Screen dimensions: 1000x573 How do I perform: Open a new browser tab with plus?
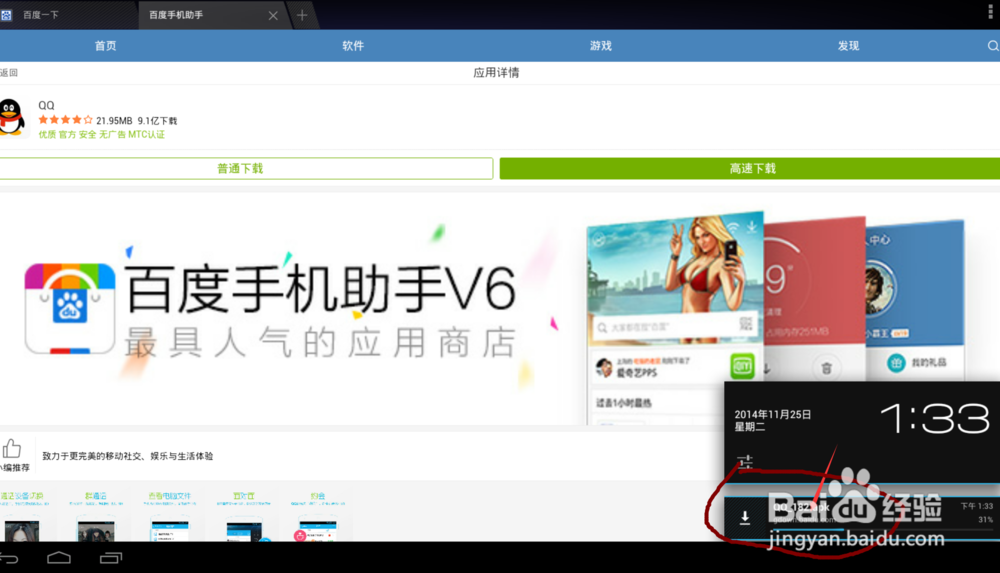(x=302, y=15)
